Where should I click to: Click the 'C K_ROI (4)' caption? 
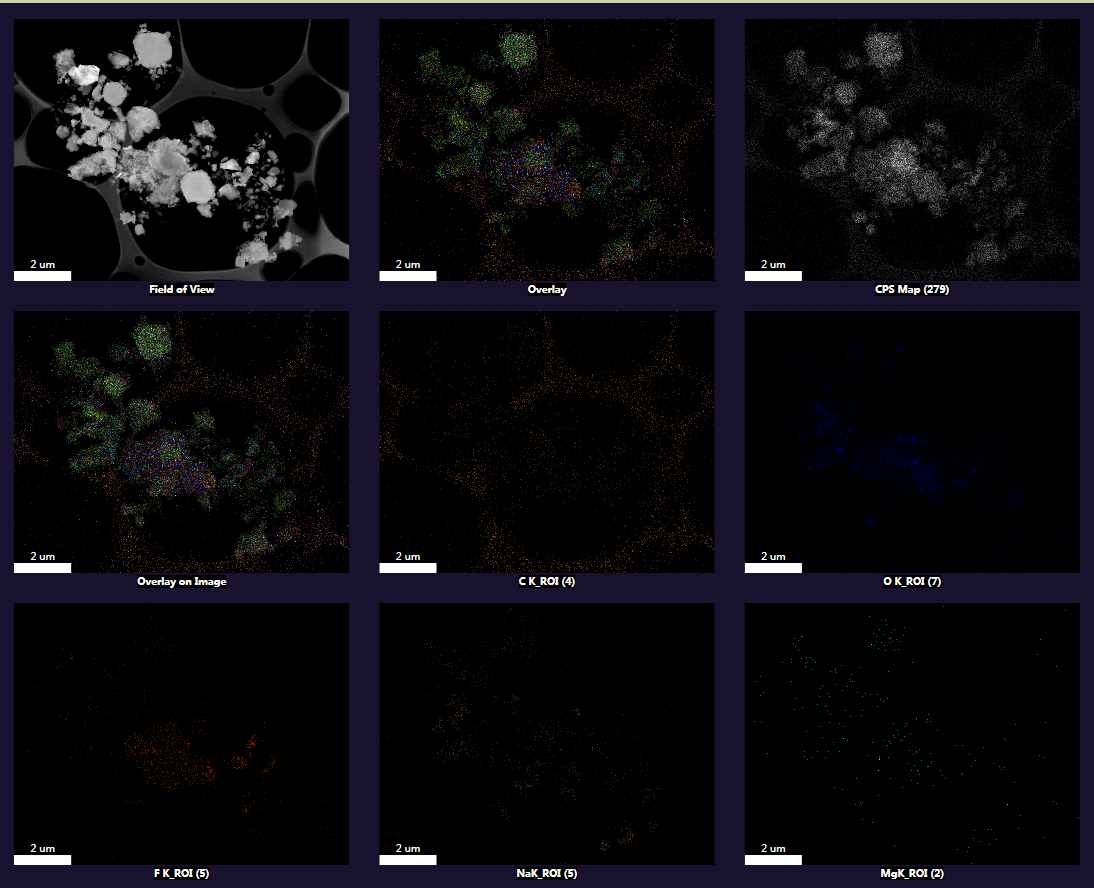tap(547, 582)
